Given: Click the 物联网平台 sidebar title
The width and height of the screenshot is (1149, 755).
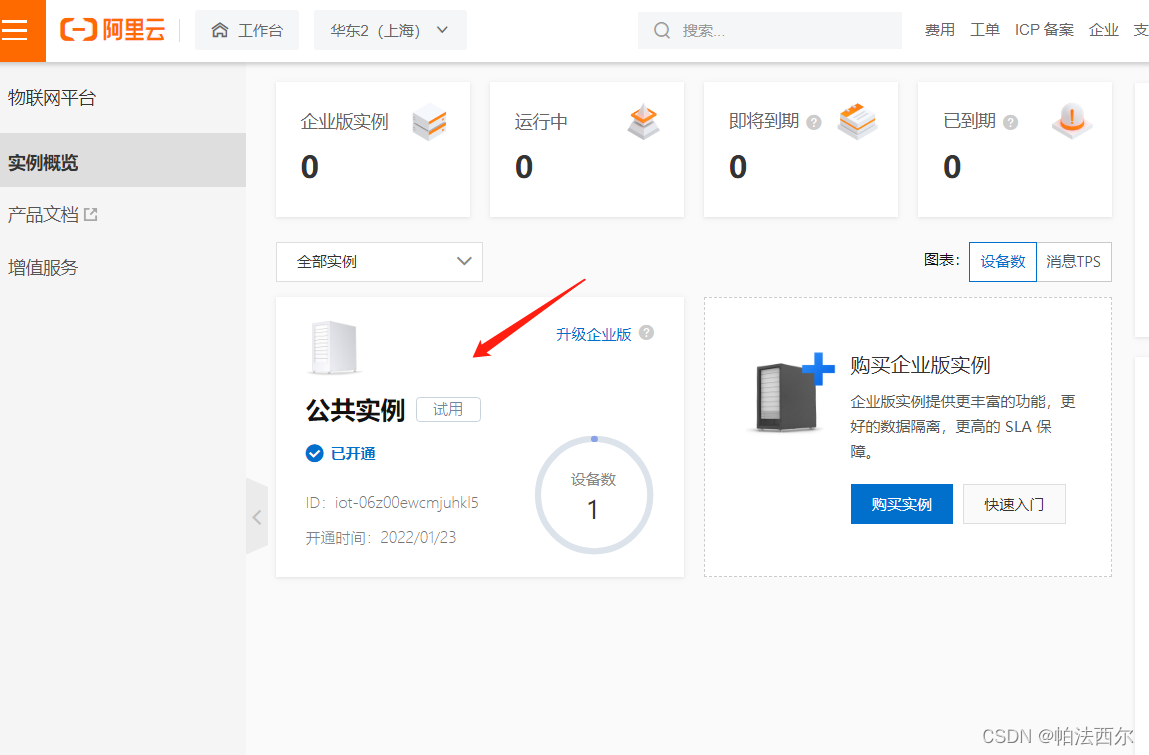Looking at the screenshot, I should tap(52, 97).
